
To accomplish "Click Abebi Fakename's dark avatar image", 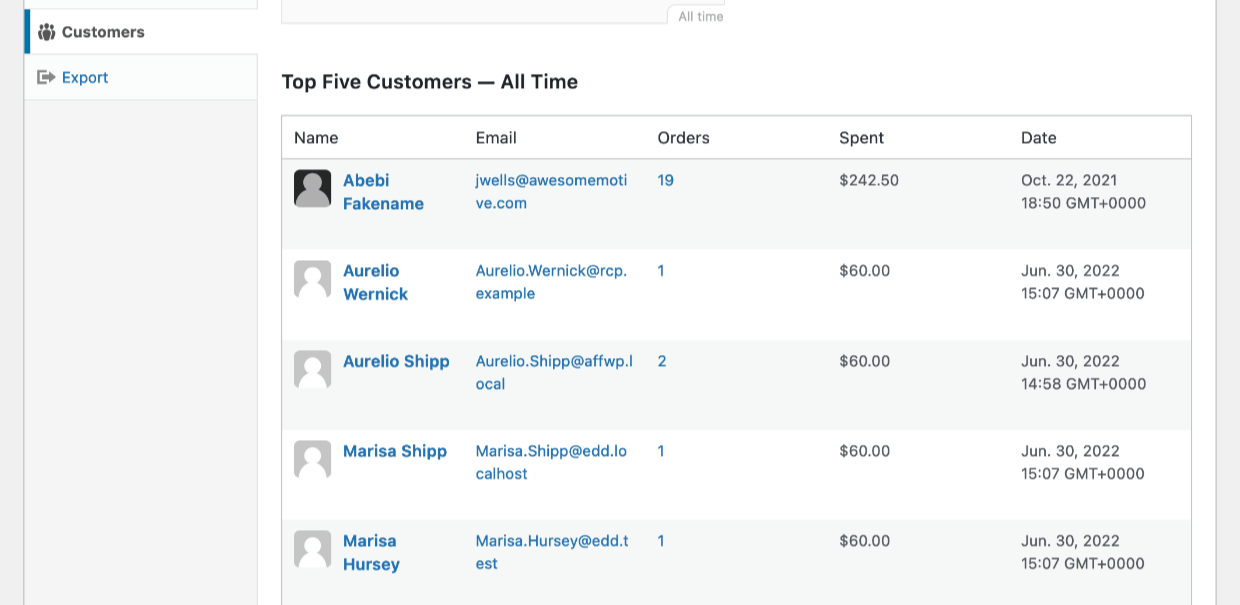I will (312, 188).
